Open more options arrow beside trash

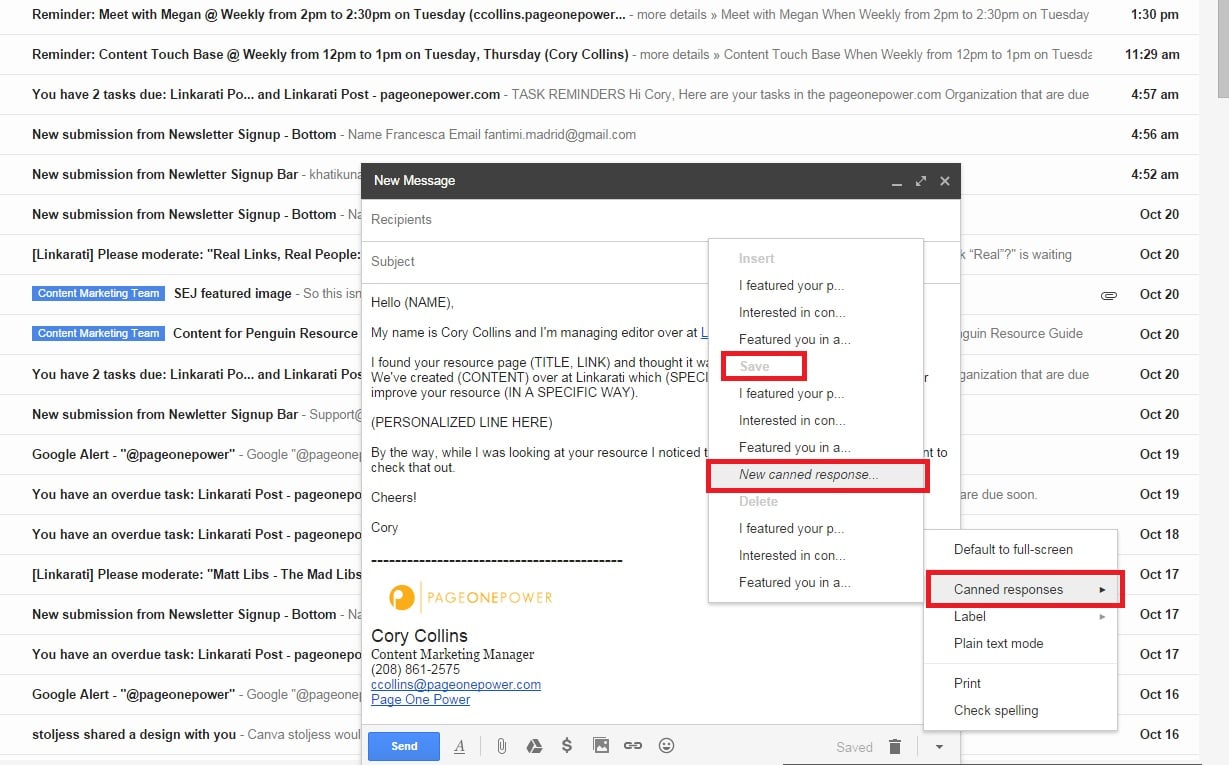coord(938,747)
